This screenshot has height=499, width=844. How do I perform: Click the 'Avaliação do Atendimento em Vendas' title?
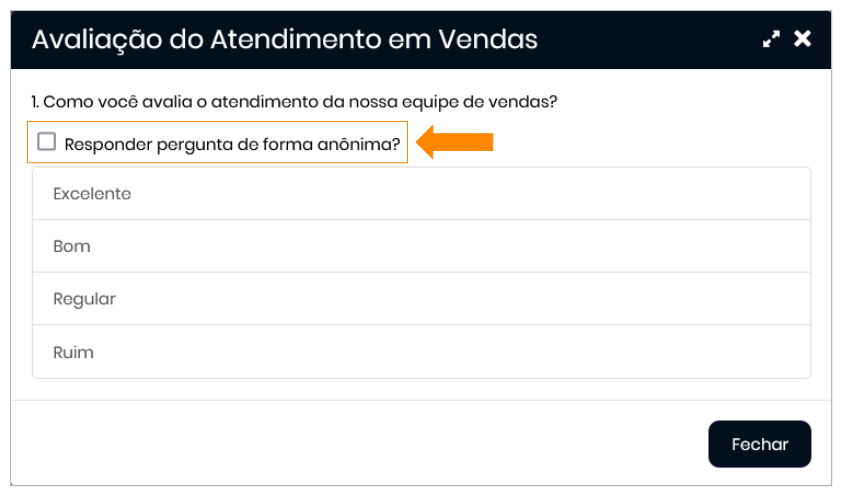point(285,39)
